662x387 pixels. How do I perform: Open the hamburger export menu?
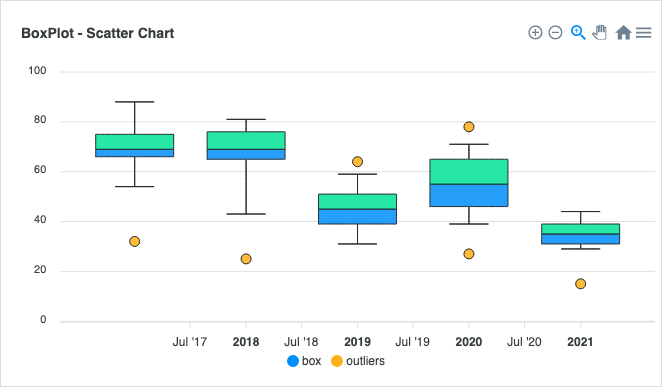click(x=643, y=32)
